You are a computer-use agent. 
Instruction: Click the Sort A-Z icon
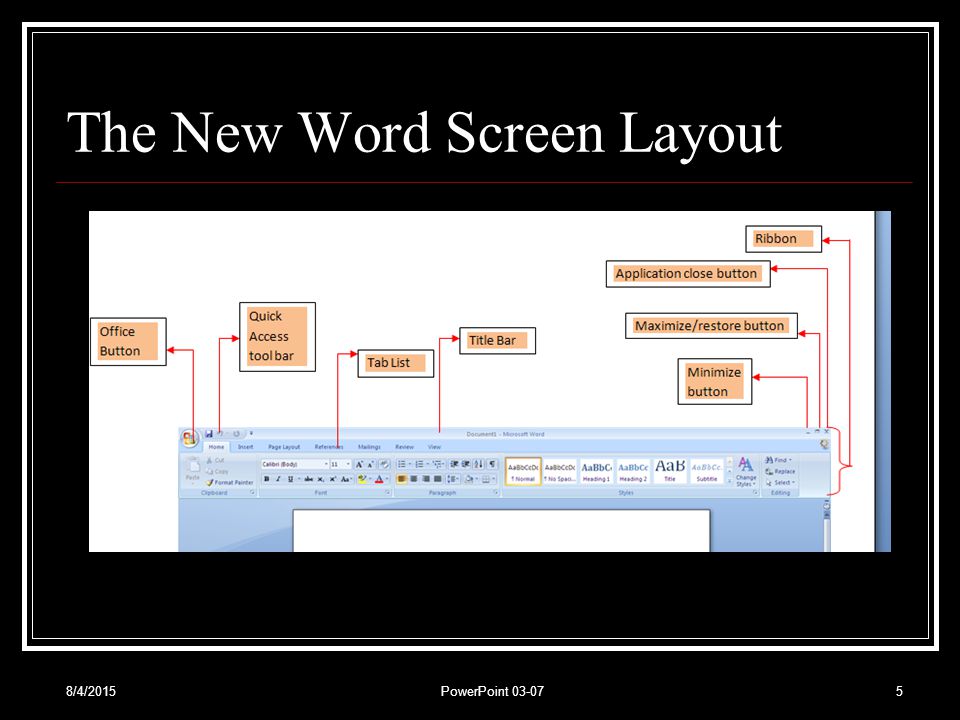(x=479, y=464)
